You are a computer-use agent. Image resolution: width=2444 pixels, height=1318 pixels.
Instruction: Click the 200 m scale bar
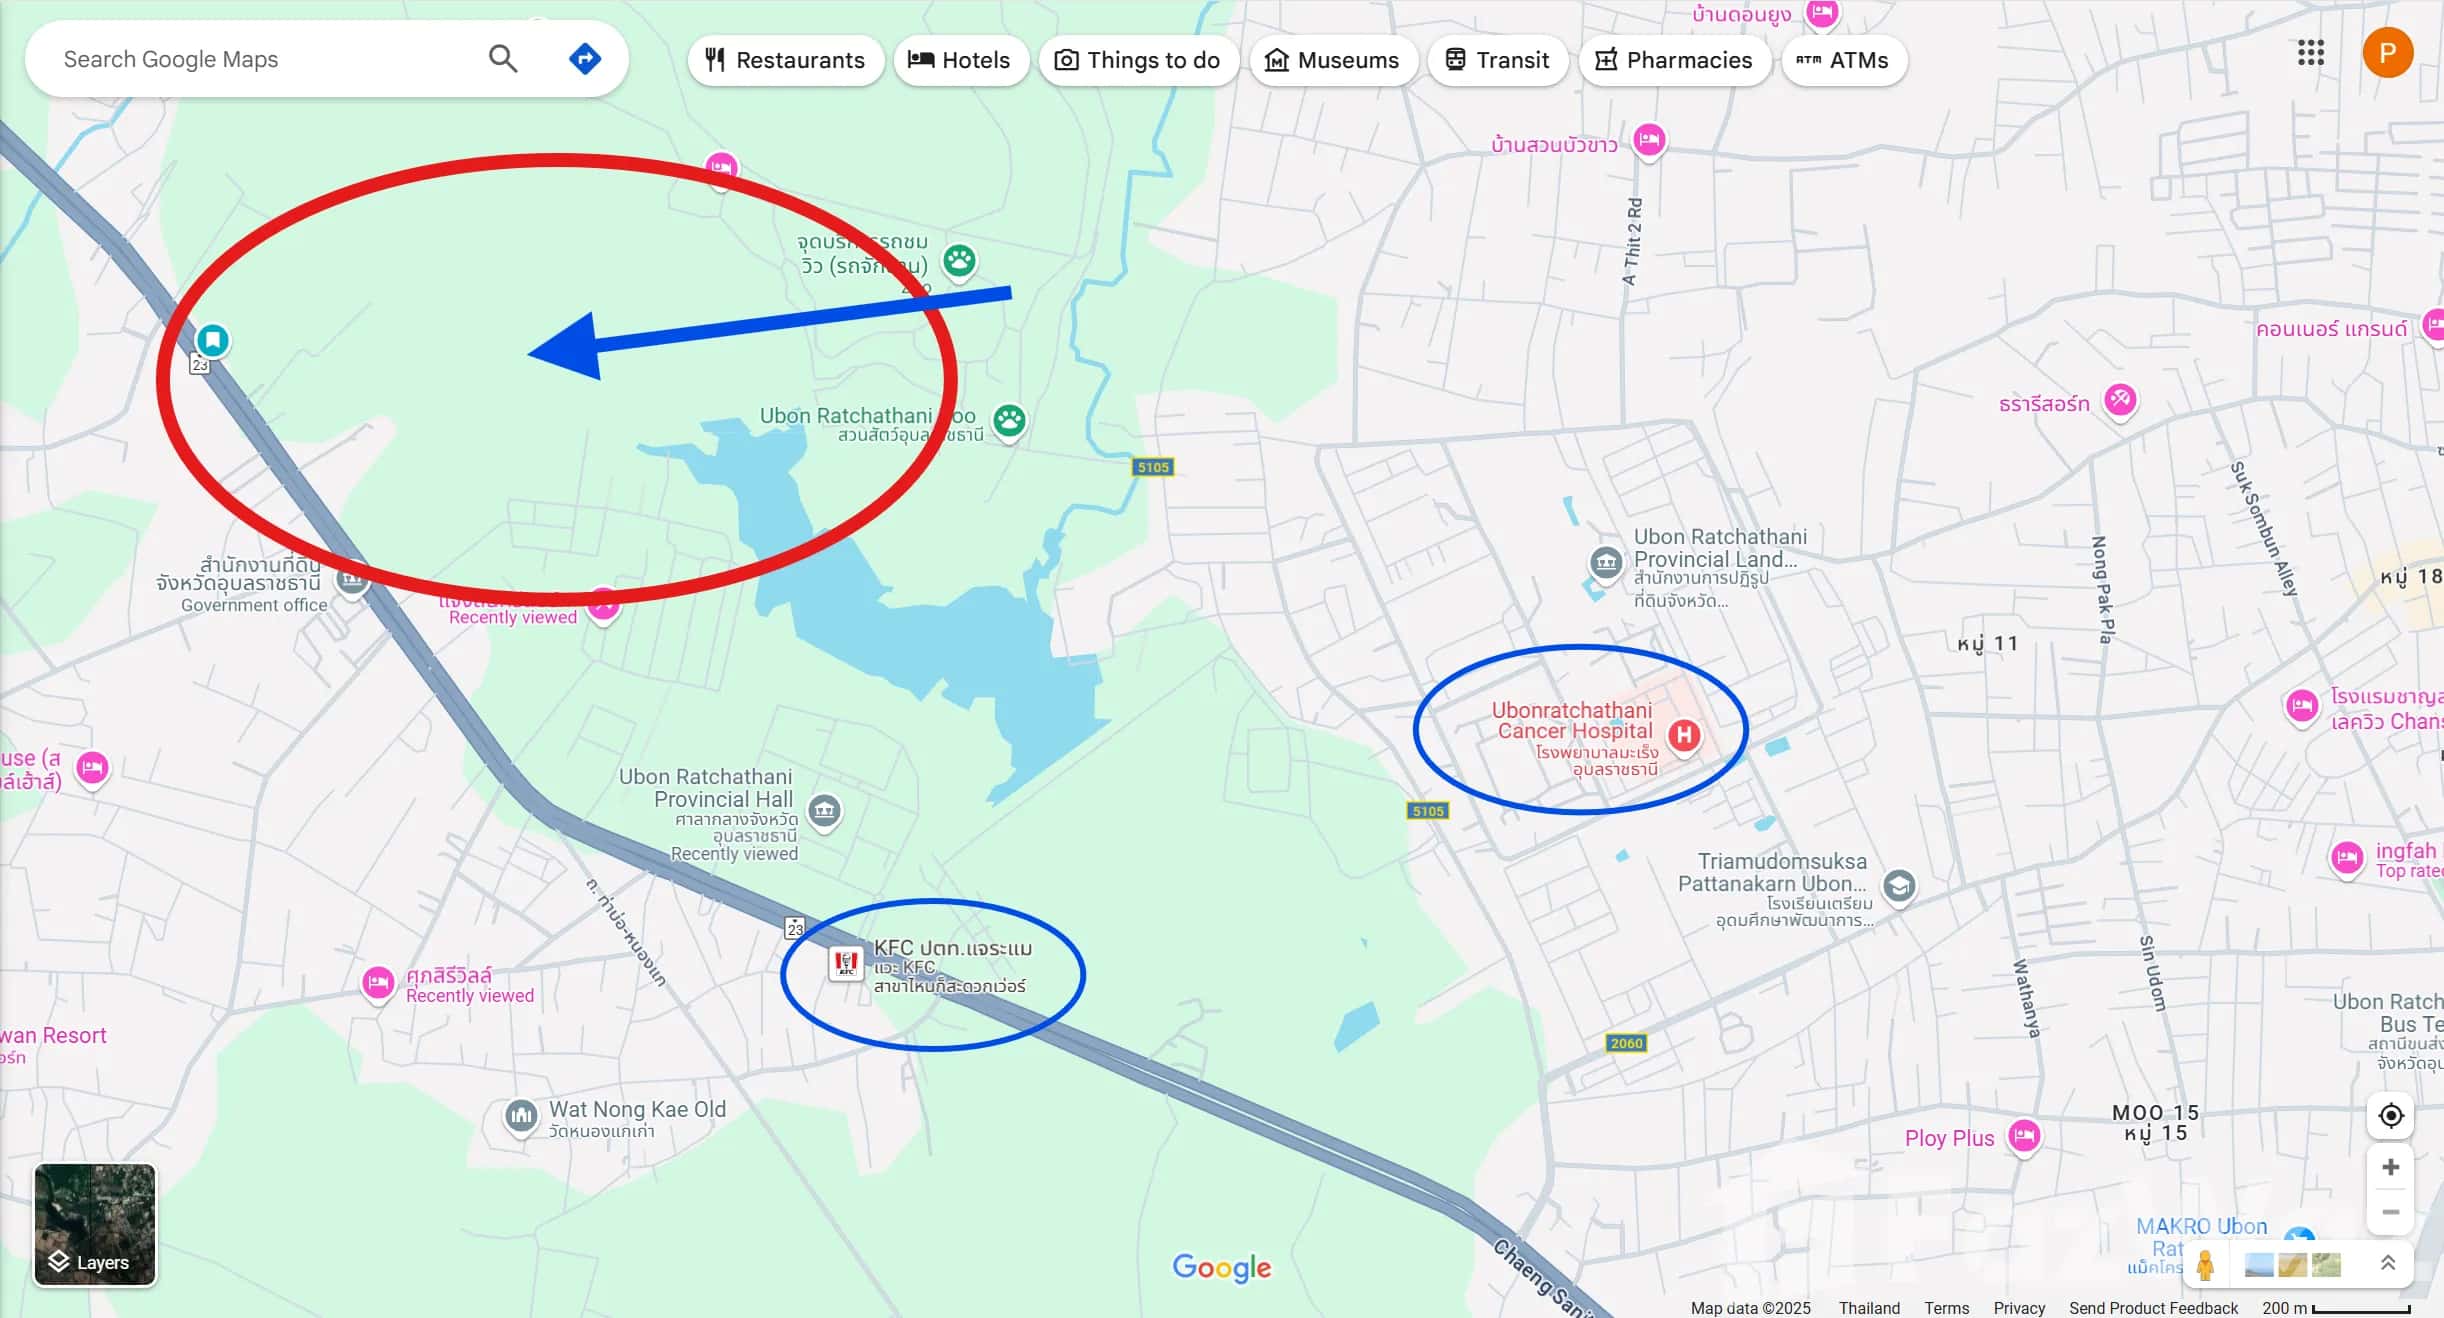(x=2336, y=1308)
